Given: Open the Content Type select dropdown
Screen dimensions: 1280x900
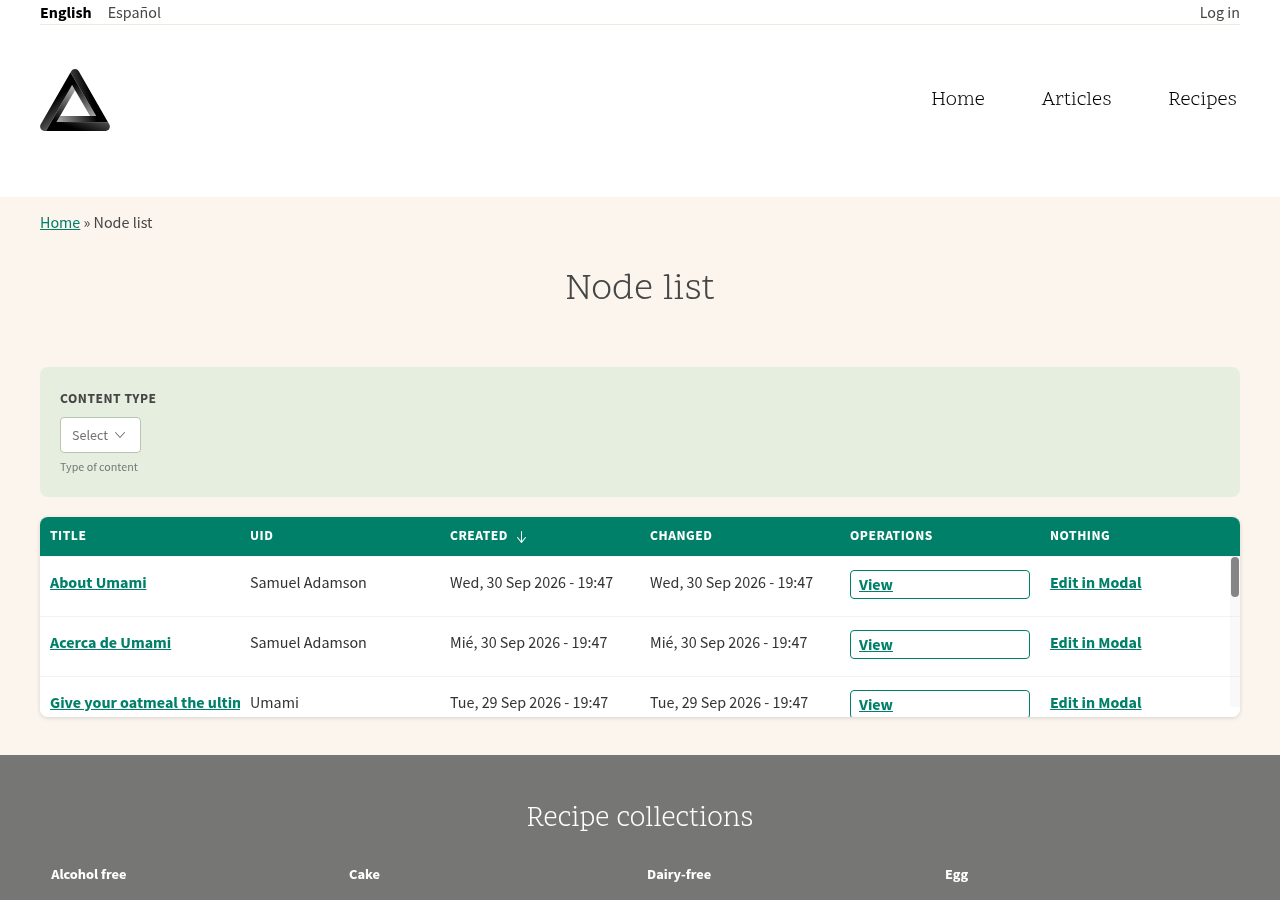Looking at the screenshot, I should coord(100,435).
